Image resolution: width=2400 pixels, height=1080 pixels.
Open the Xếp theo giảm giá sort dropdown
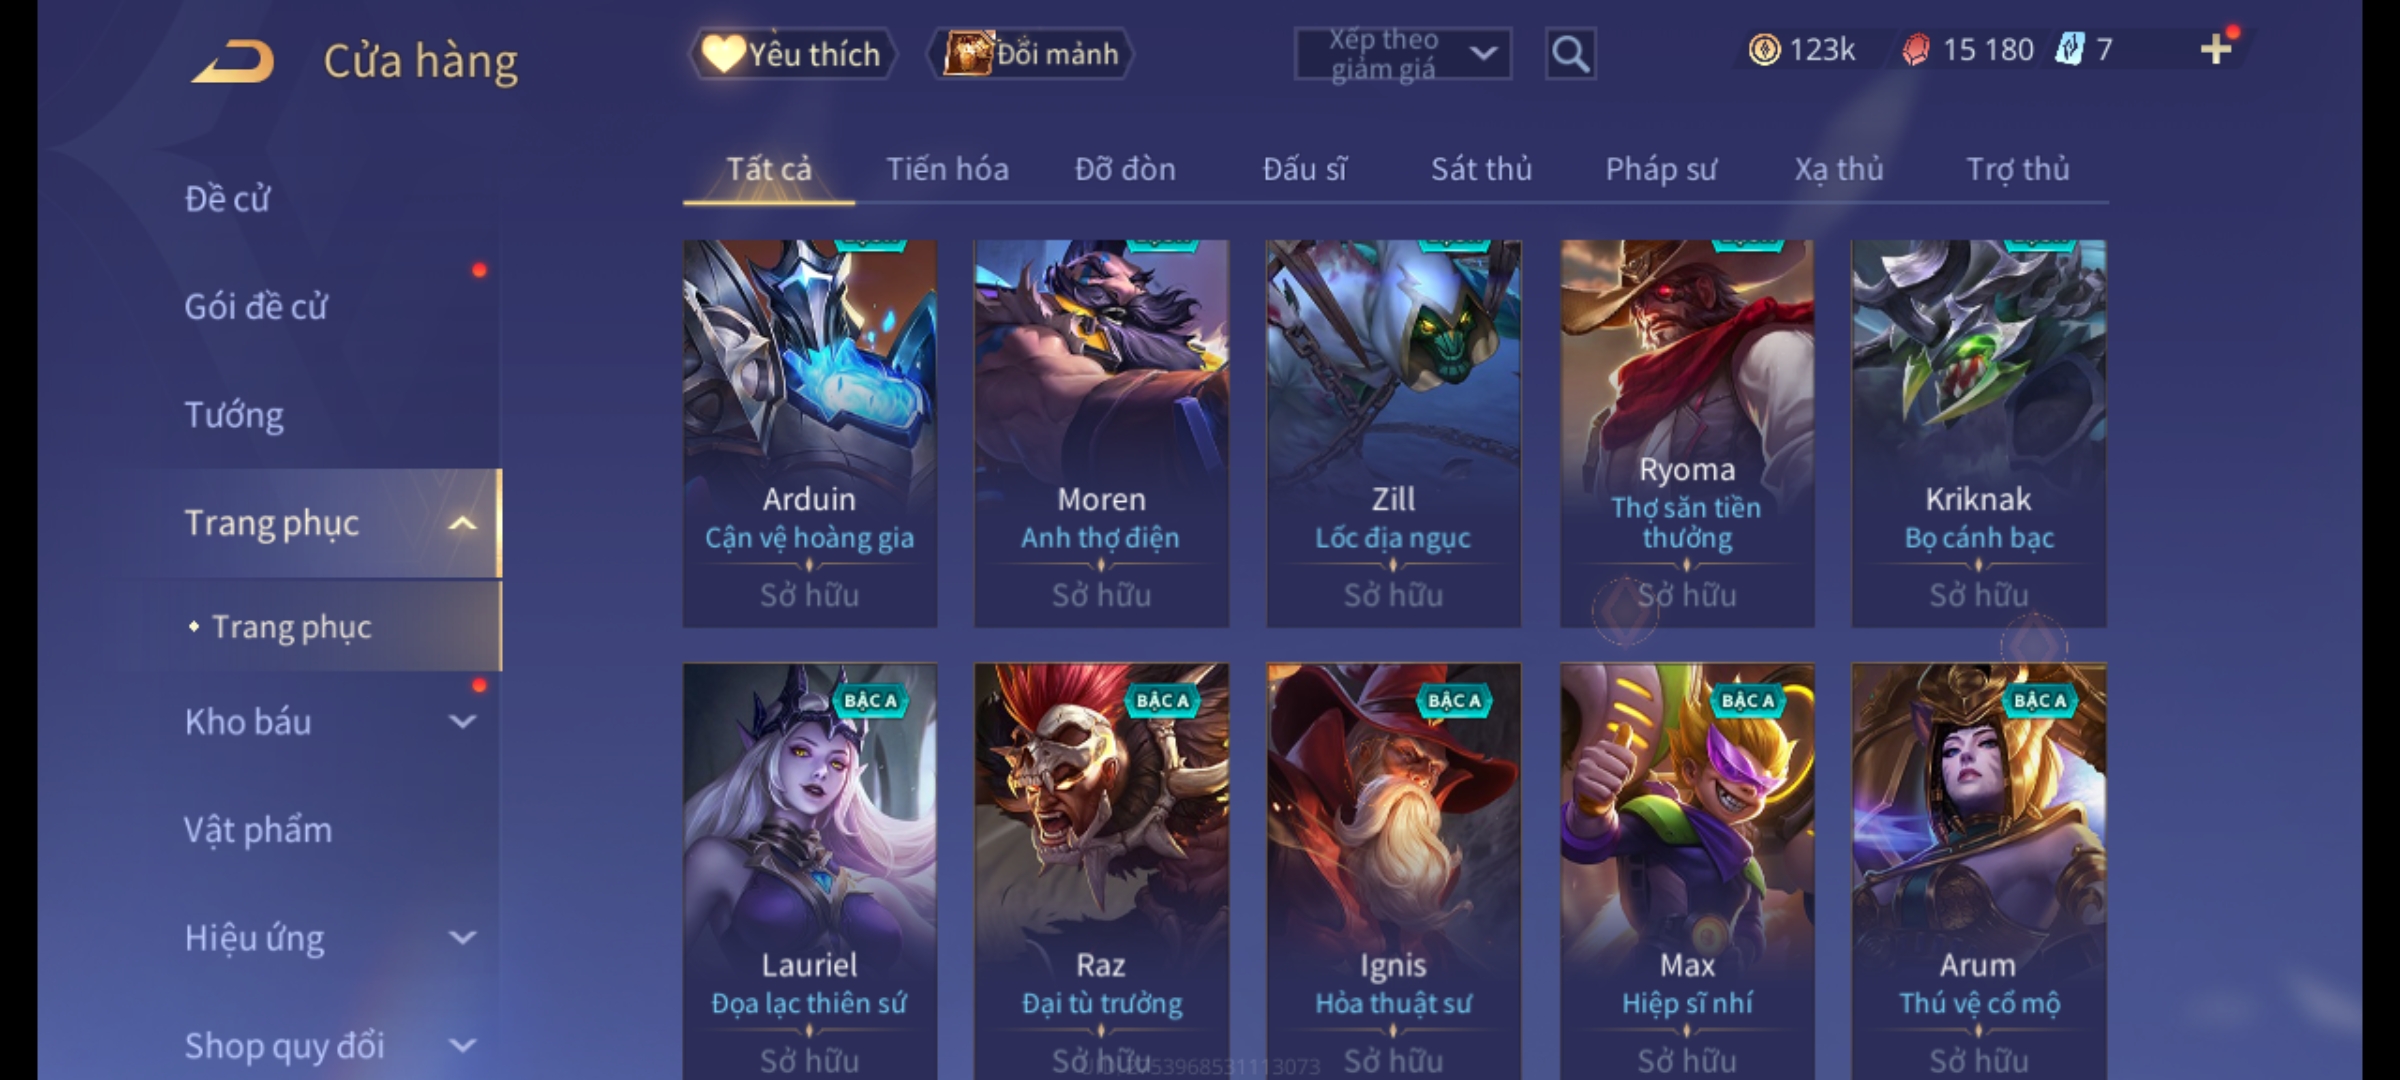pyautogui.click(x=1402, y=54)
